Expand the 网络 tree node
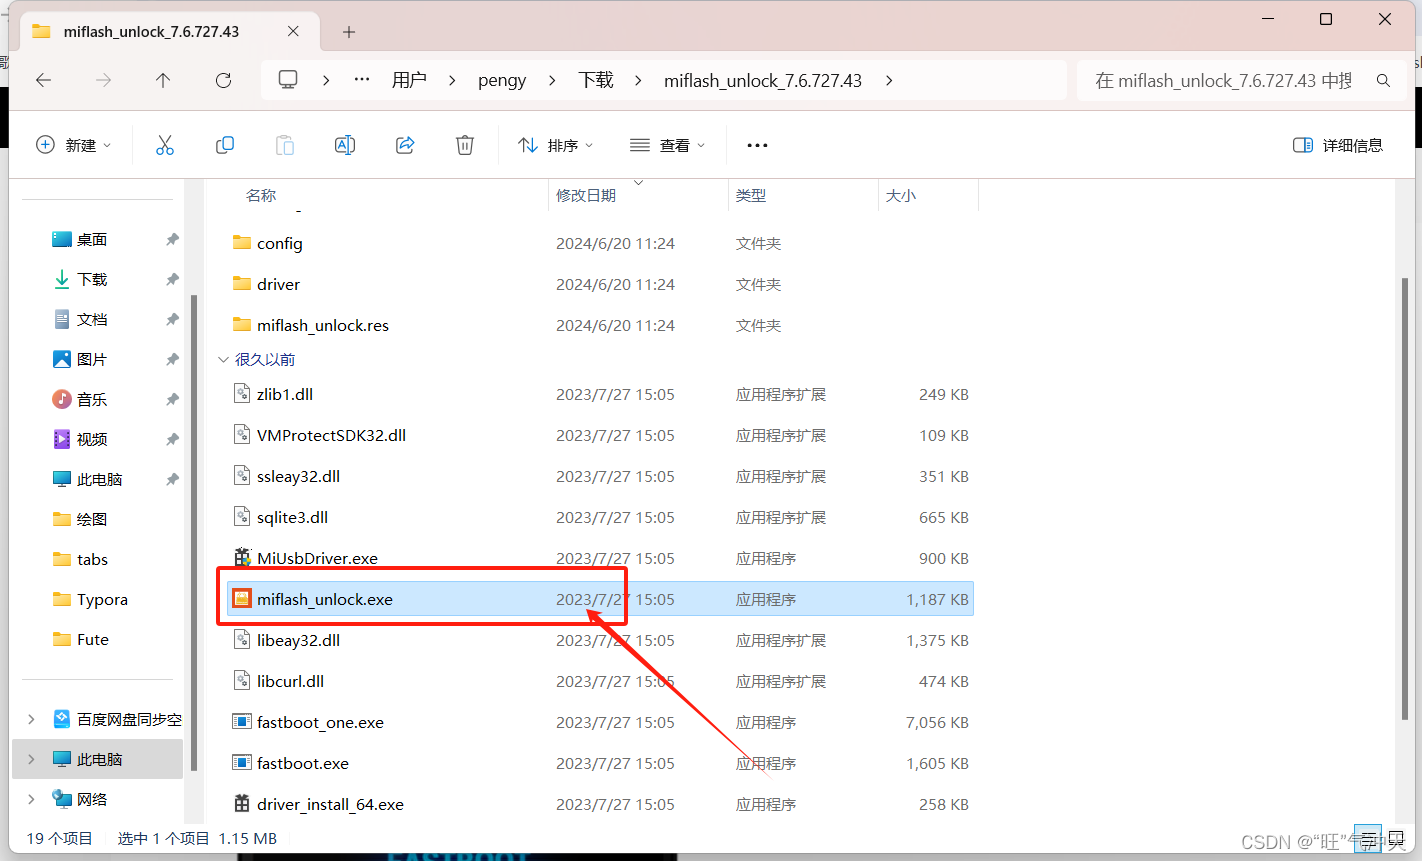This screenshot has height=861, width=1422. [31, 799]
